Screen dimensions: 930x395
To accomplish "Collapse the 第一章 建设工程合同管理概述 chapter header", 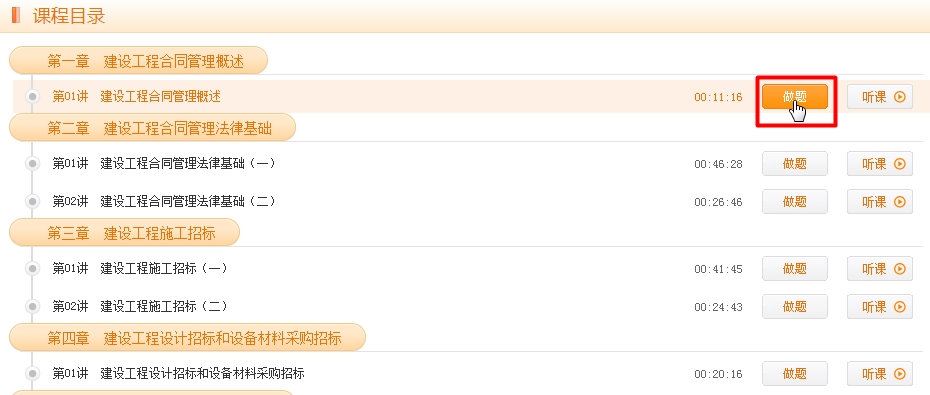I will click(138, 60).
